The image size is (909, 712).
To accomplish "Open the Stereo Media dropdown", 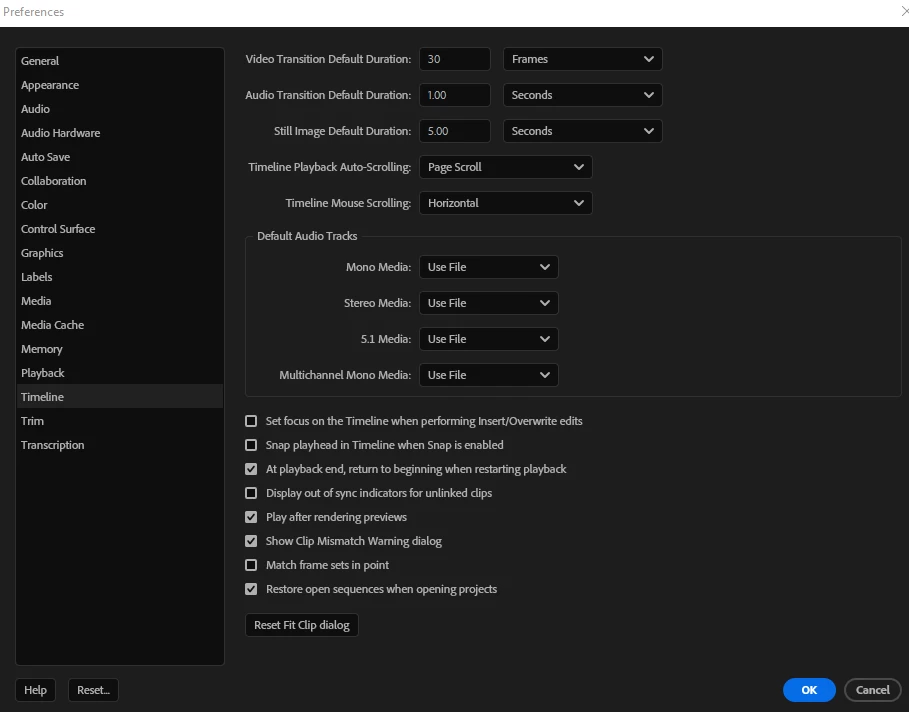I will pyautogui.click(x=489, y=303).
